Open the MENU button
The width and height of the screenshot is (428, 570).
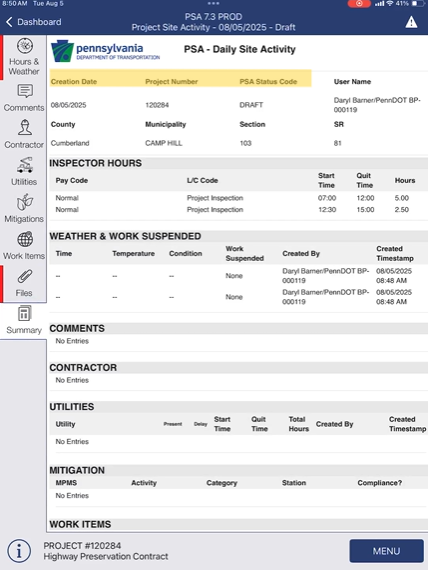(x=387, y=551)
